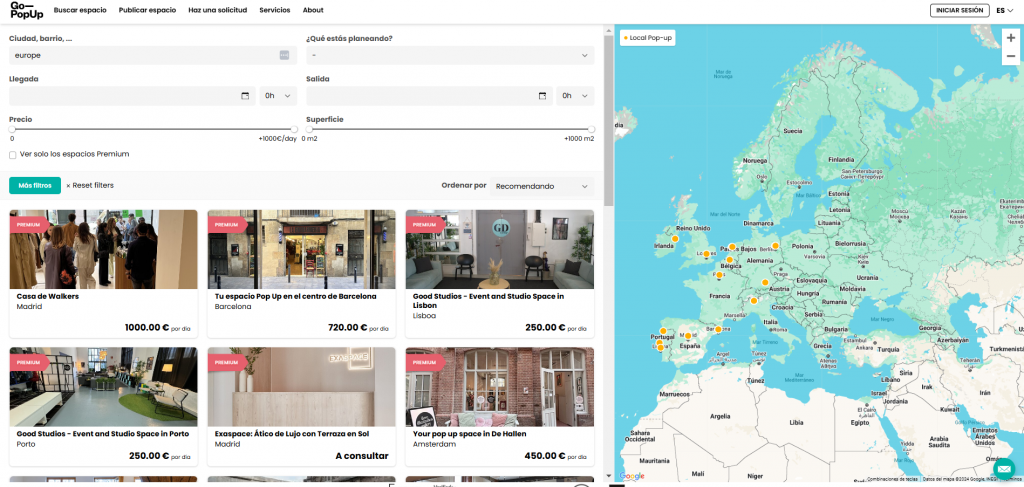Click the Precio slider left handle
Viewport: 1024px width, 487px height.
pyautogui.click(x=12, y=129)
